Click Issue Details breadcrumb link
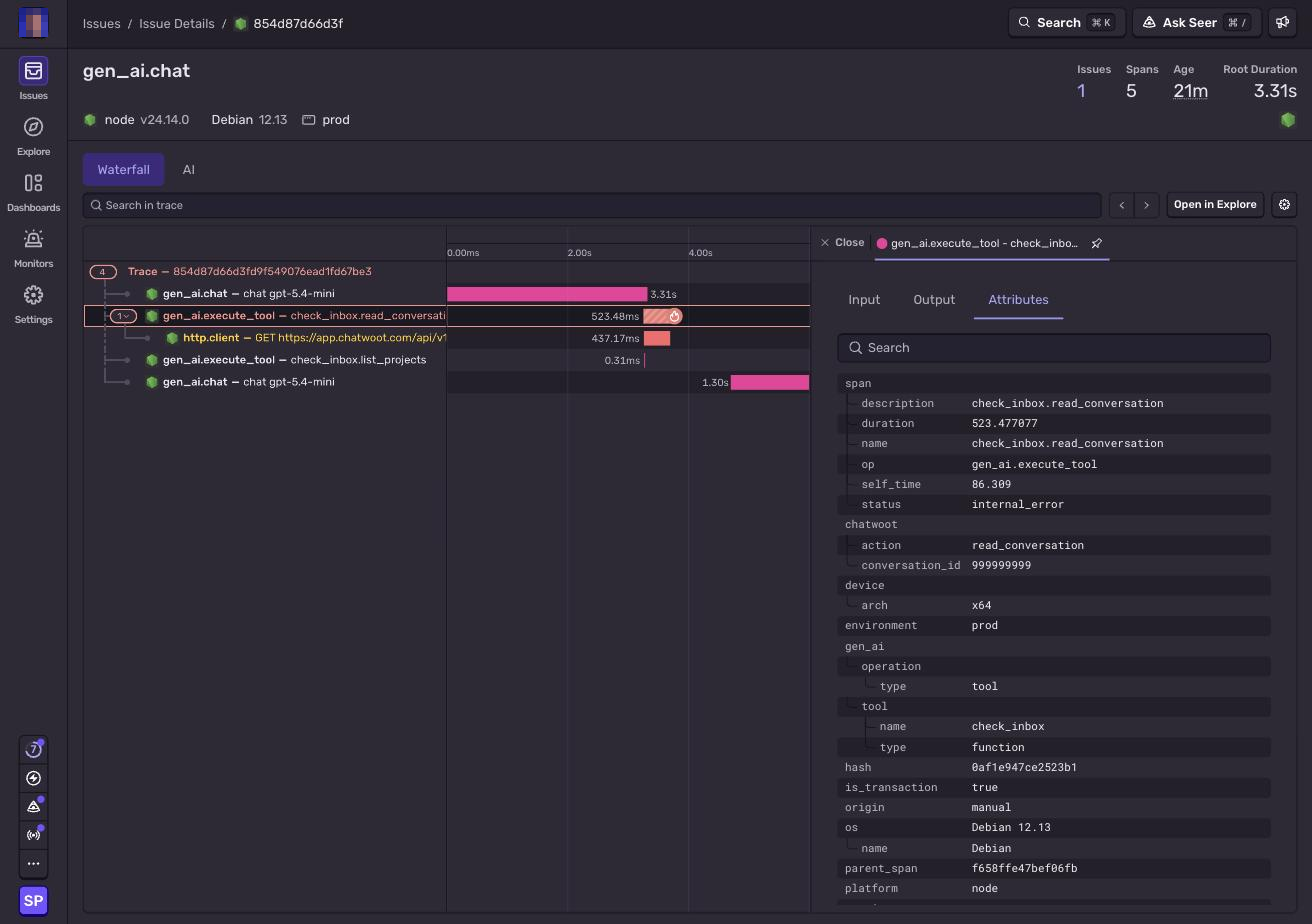This screenshot has height=924, width=1312. (177, 23)
